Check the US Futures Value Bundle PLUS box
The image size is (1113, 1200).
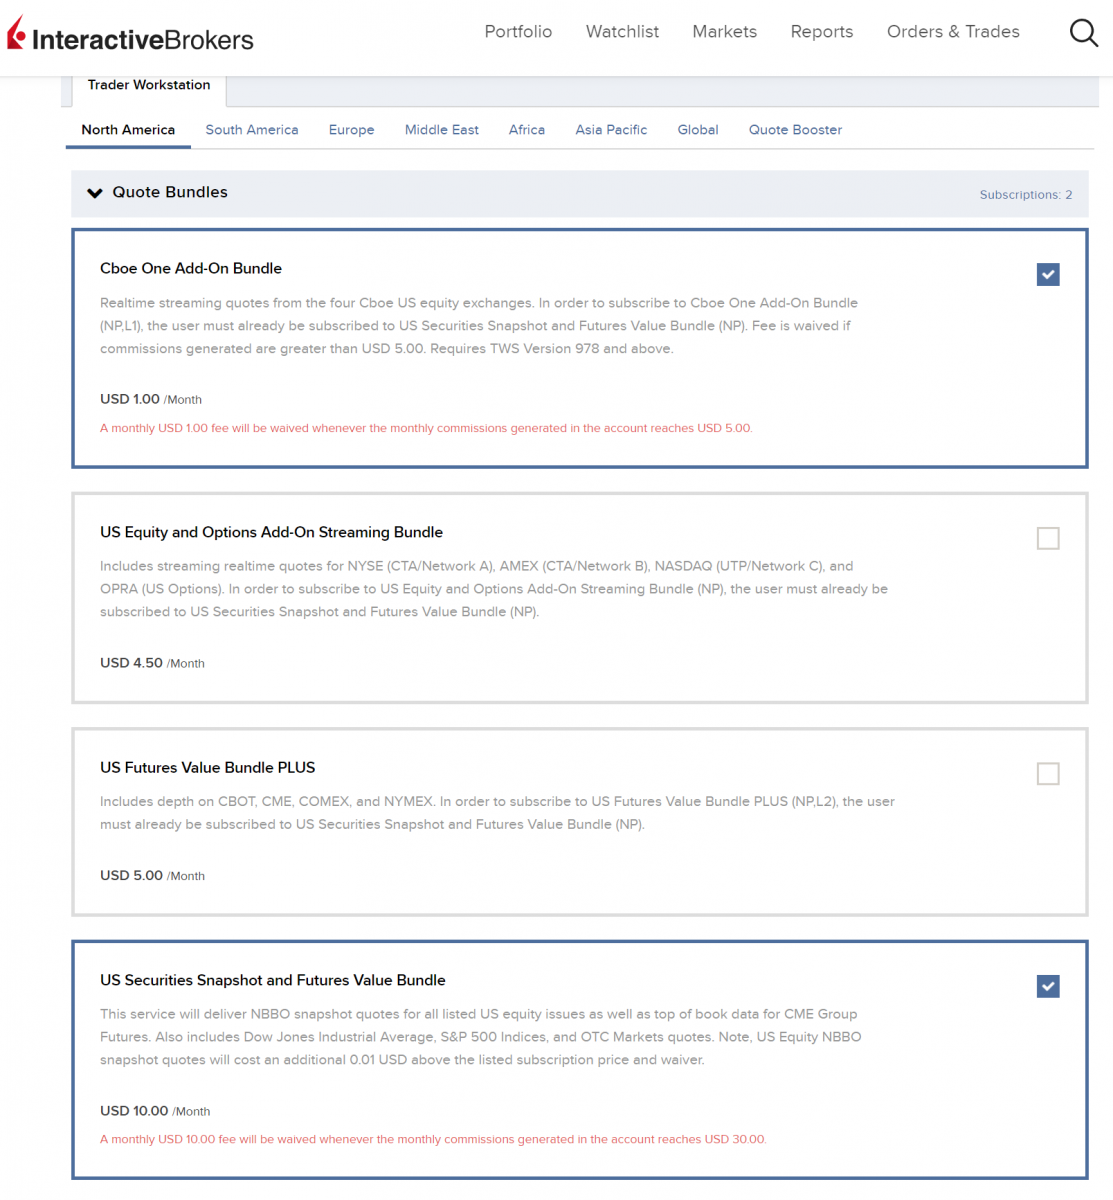(x=1048, y=774)
